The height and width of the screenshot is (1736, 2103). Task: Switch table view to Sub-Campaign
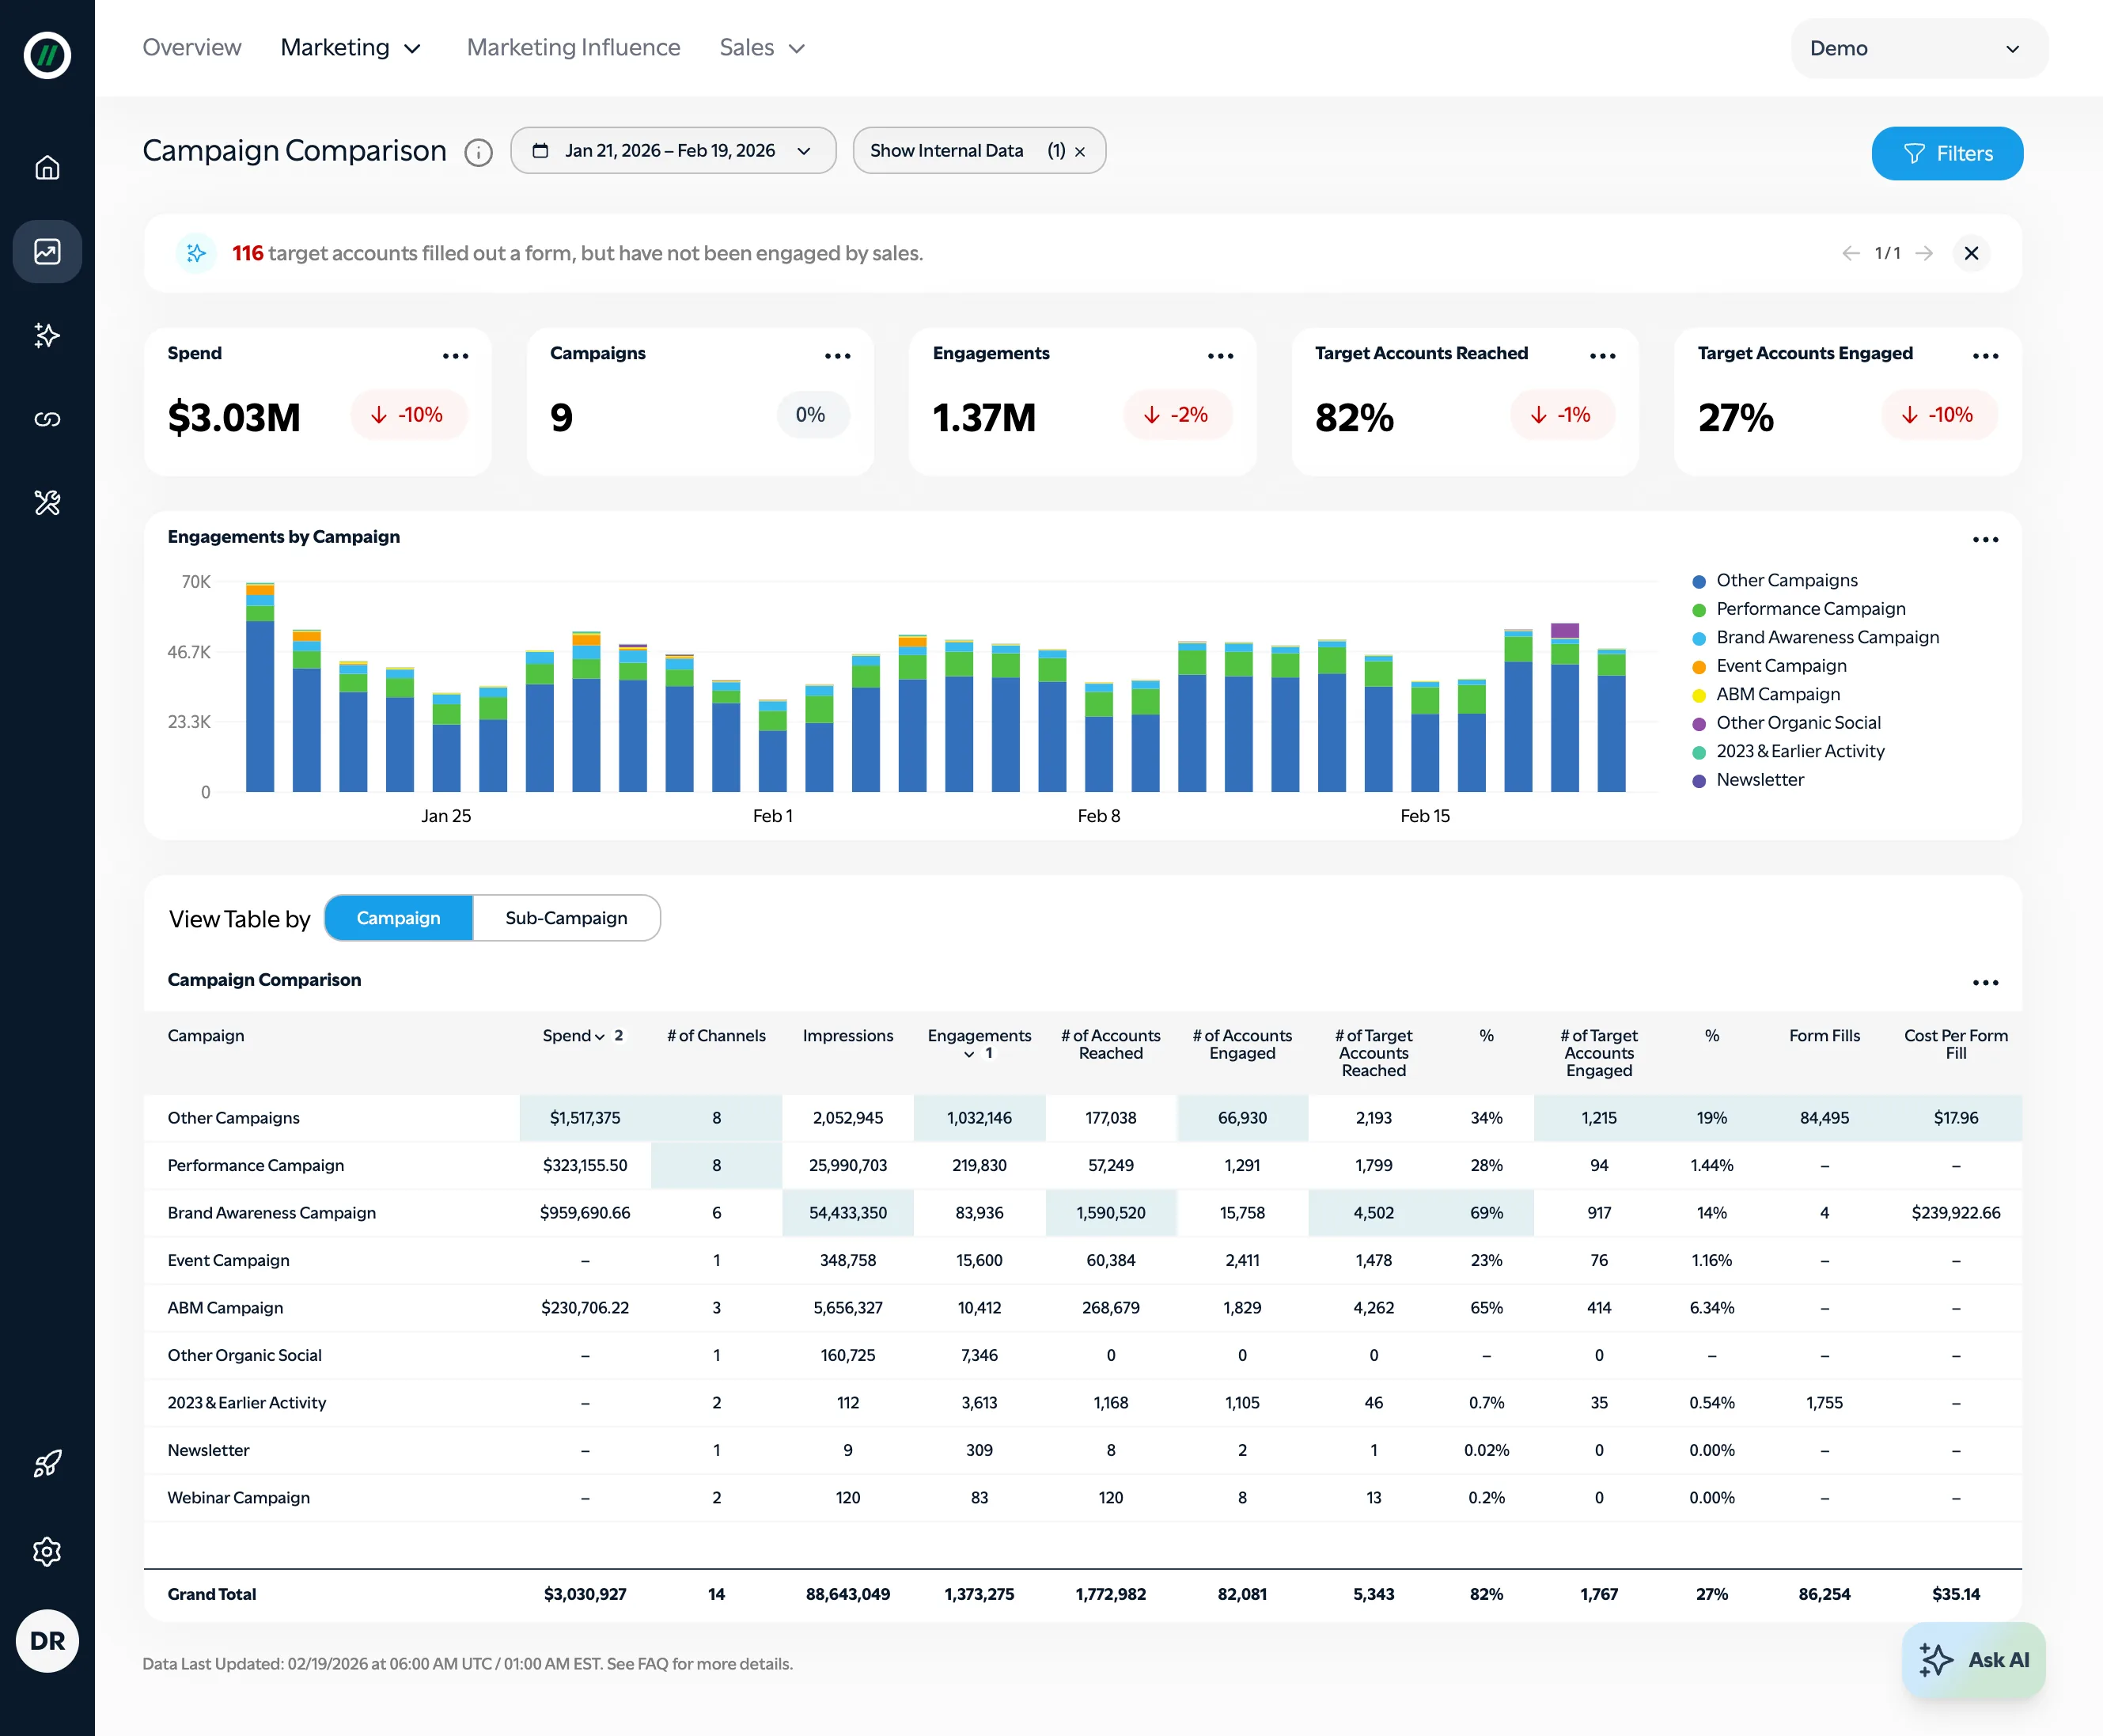click(566, 917)
